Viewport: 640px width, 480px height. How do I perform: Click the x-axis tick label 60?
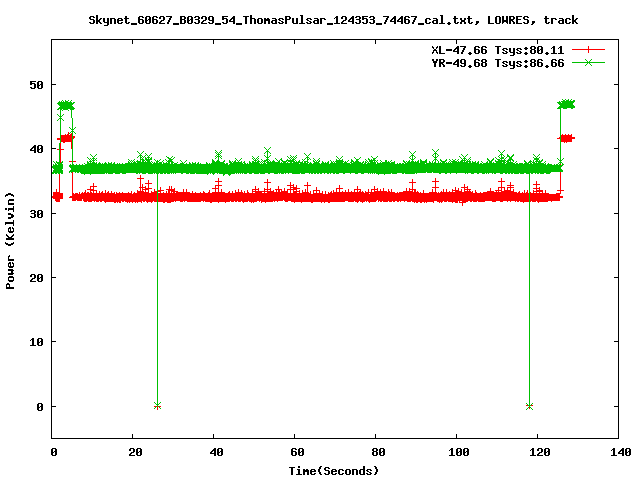pos(297,452)
